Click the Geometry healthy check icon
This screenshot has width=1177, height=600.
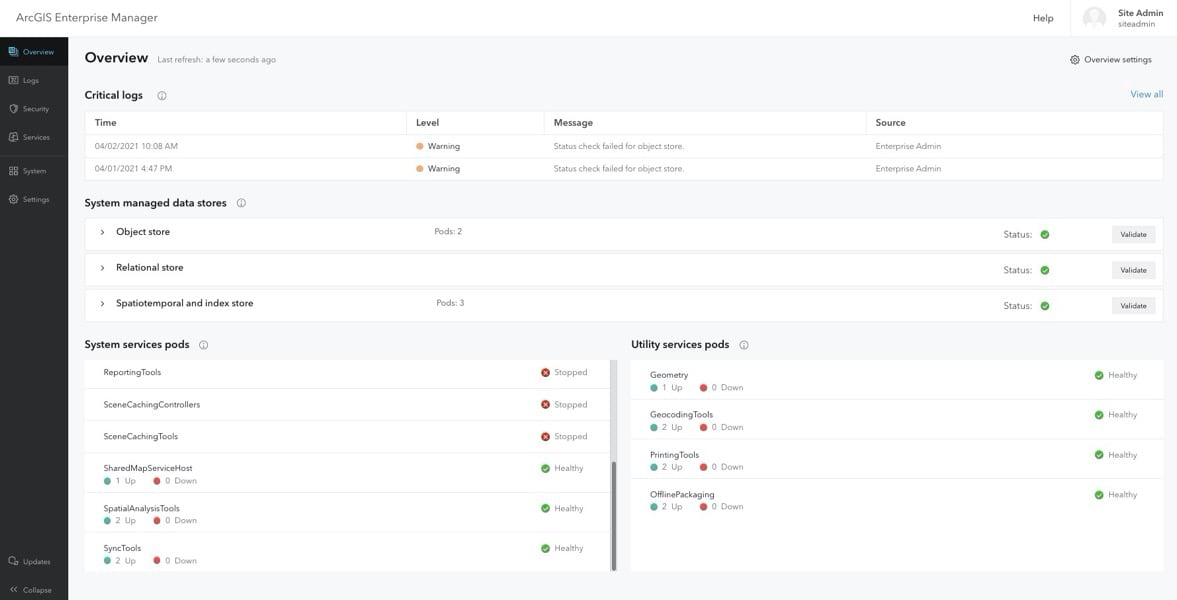click(x=1099, y=375)
